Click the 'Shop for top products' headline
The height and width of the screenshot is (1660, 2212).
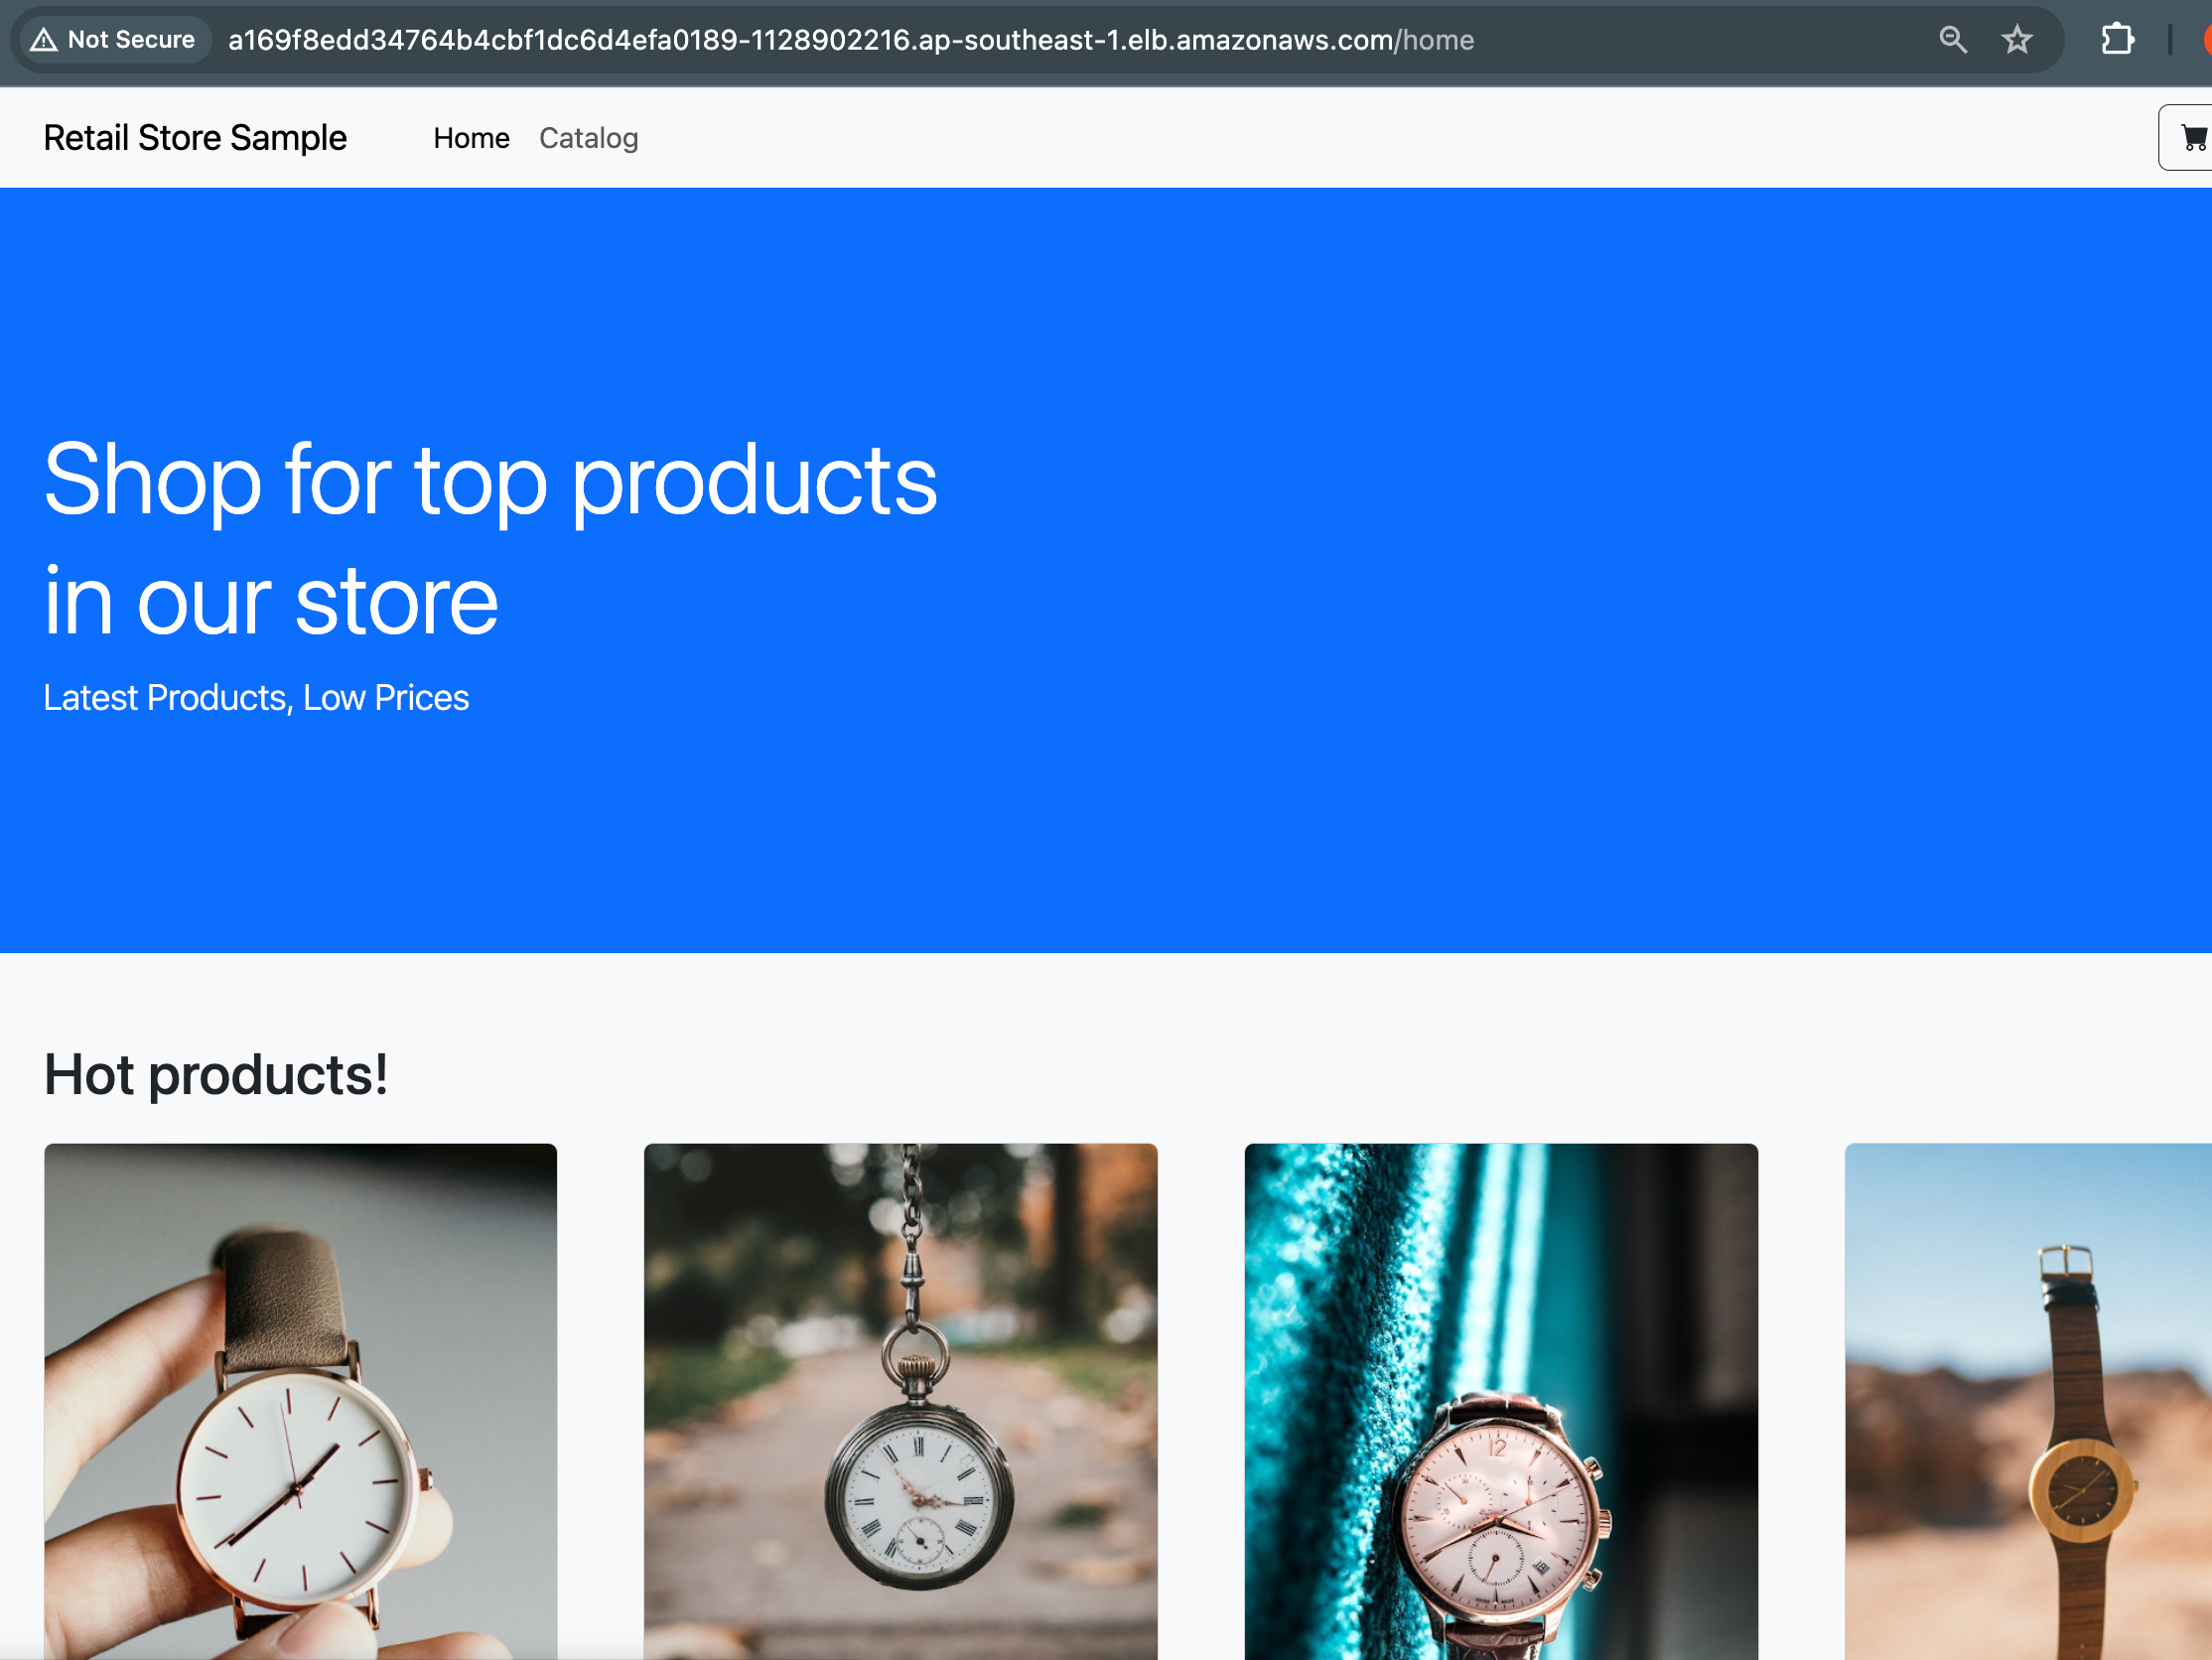point(490,481)
